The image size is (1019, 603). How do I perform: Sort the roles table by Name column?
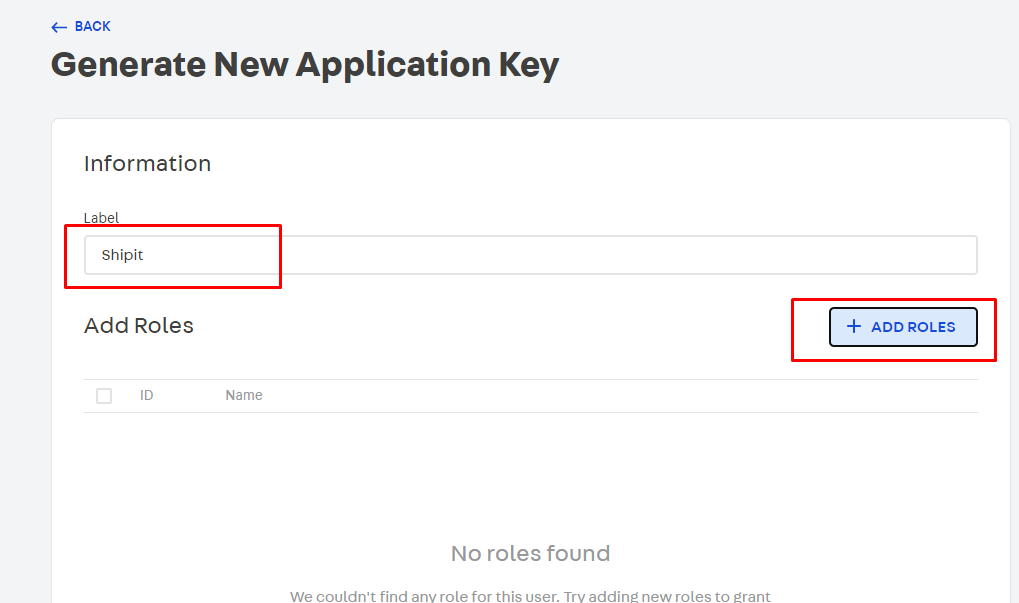pyautogui.click(x=244, y=395)
